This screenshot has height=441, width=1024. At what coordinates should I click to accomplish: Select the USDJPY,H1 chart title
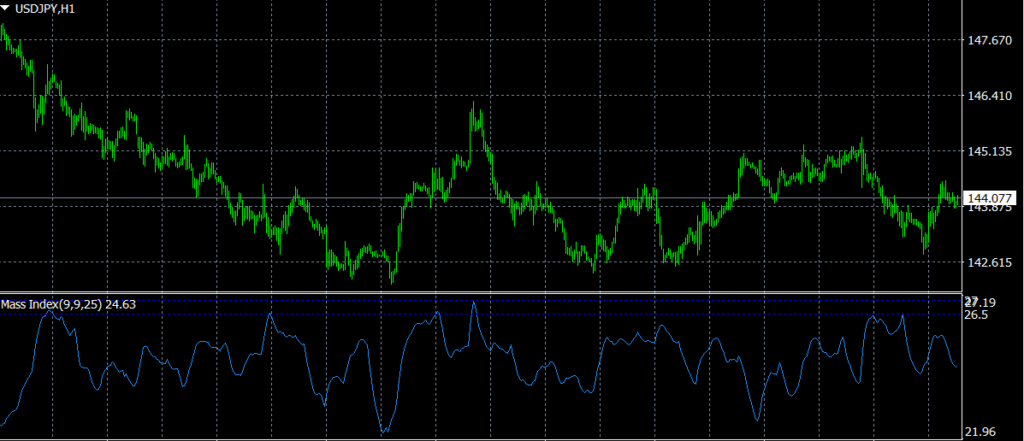[44, 10]
